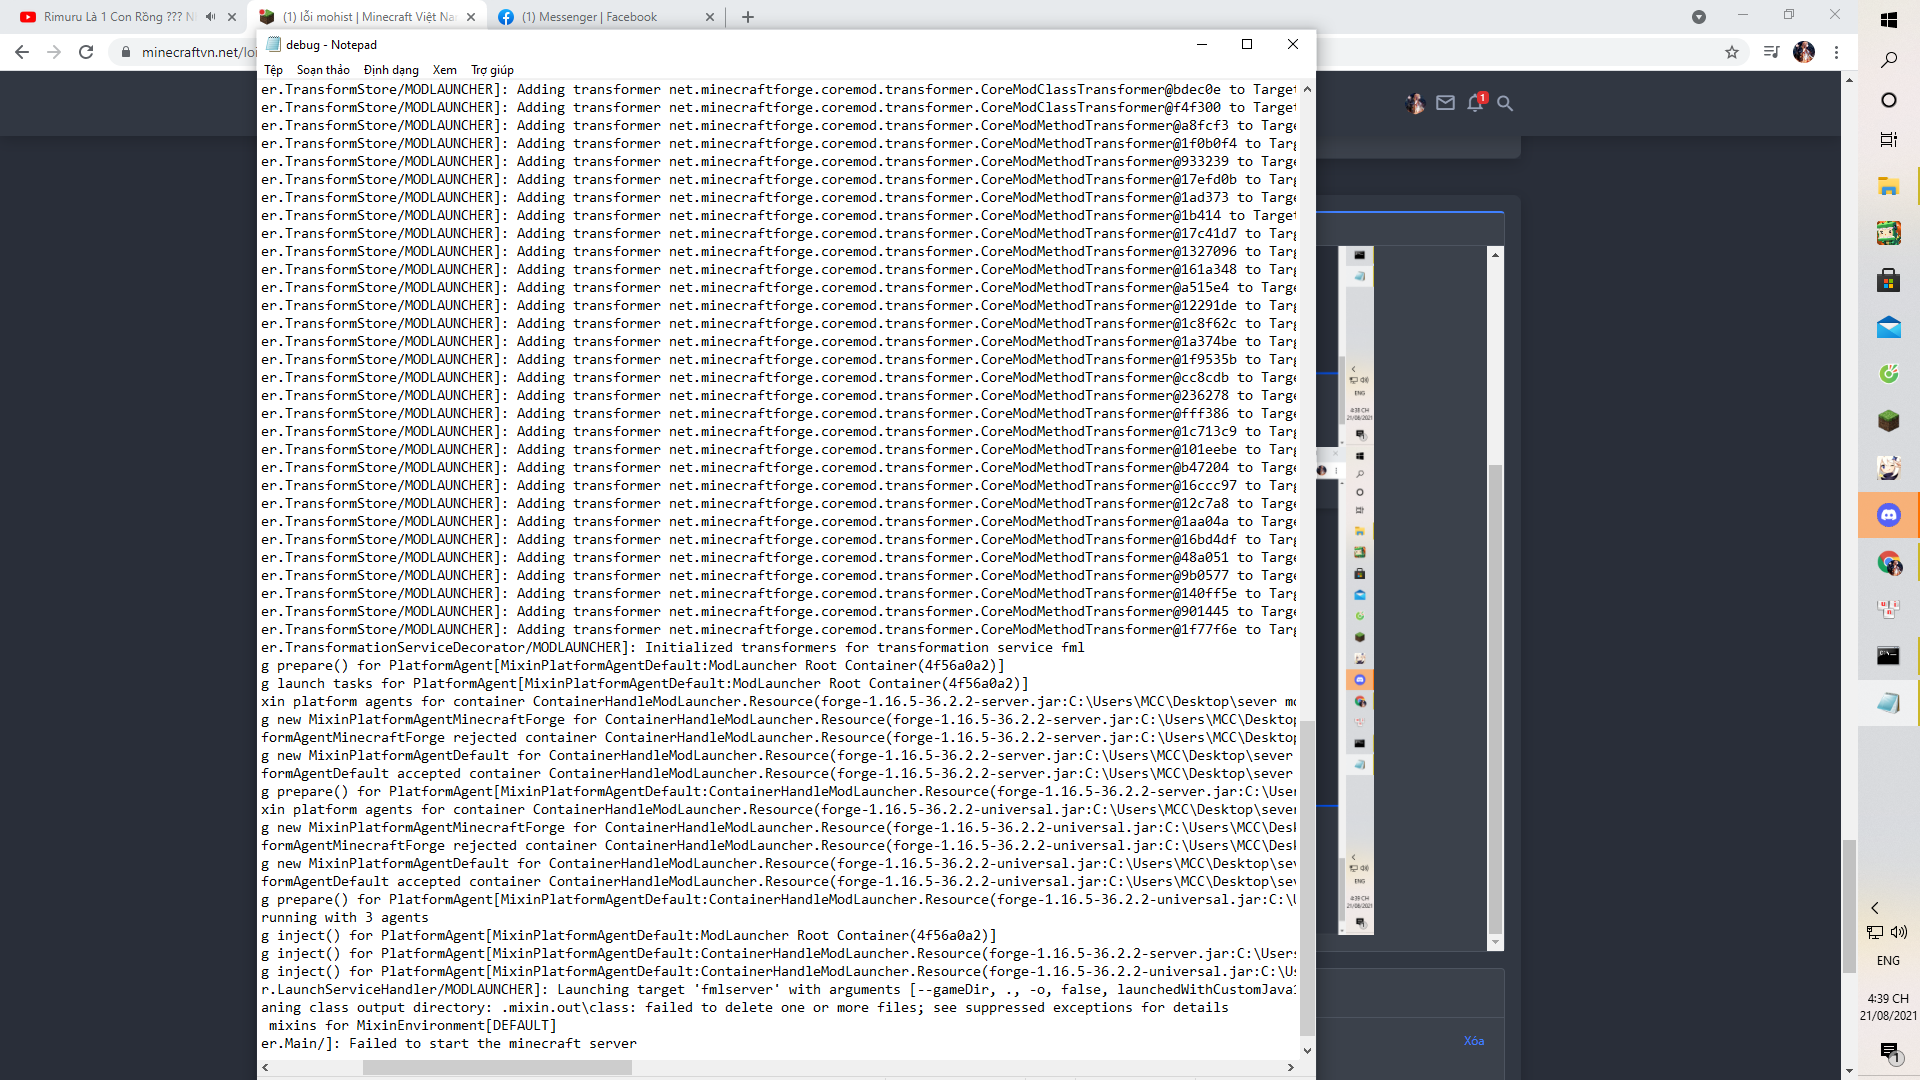1920x1080 pixels.
Task: Expand hidden system tray icons chevron
Action: (1875, 908)
